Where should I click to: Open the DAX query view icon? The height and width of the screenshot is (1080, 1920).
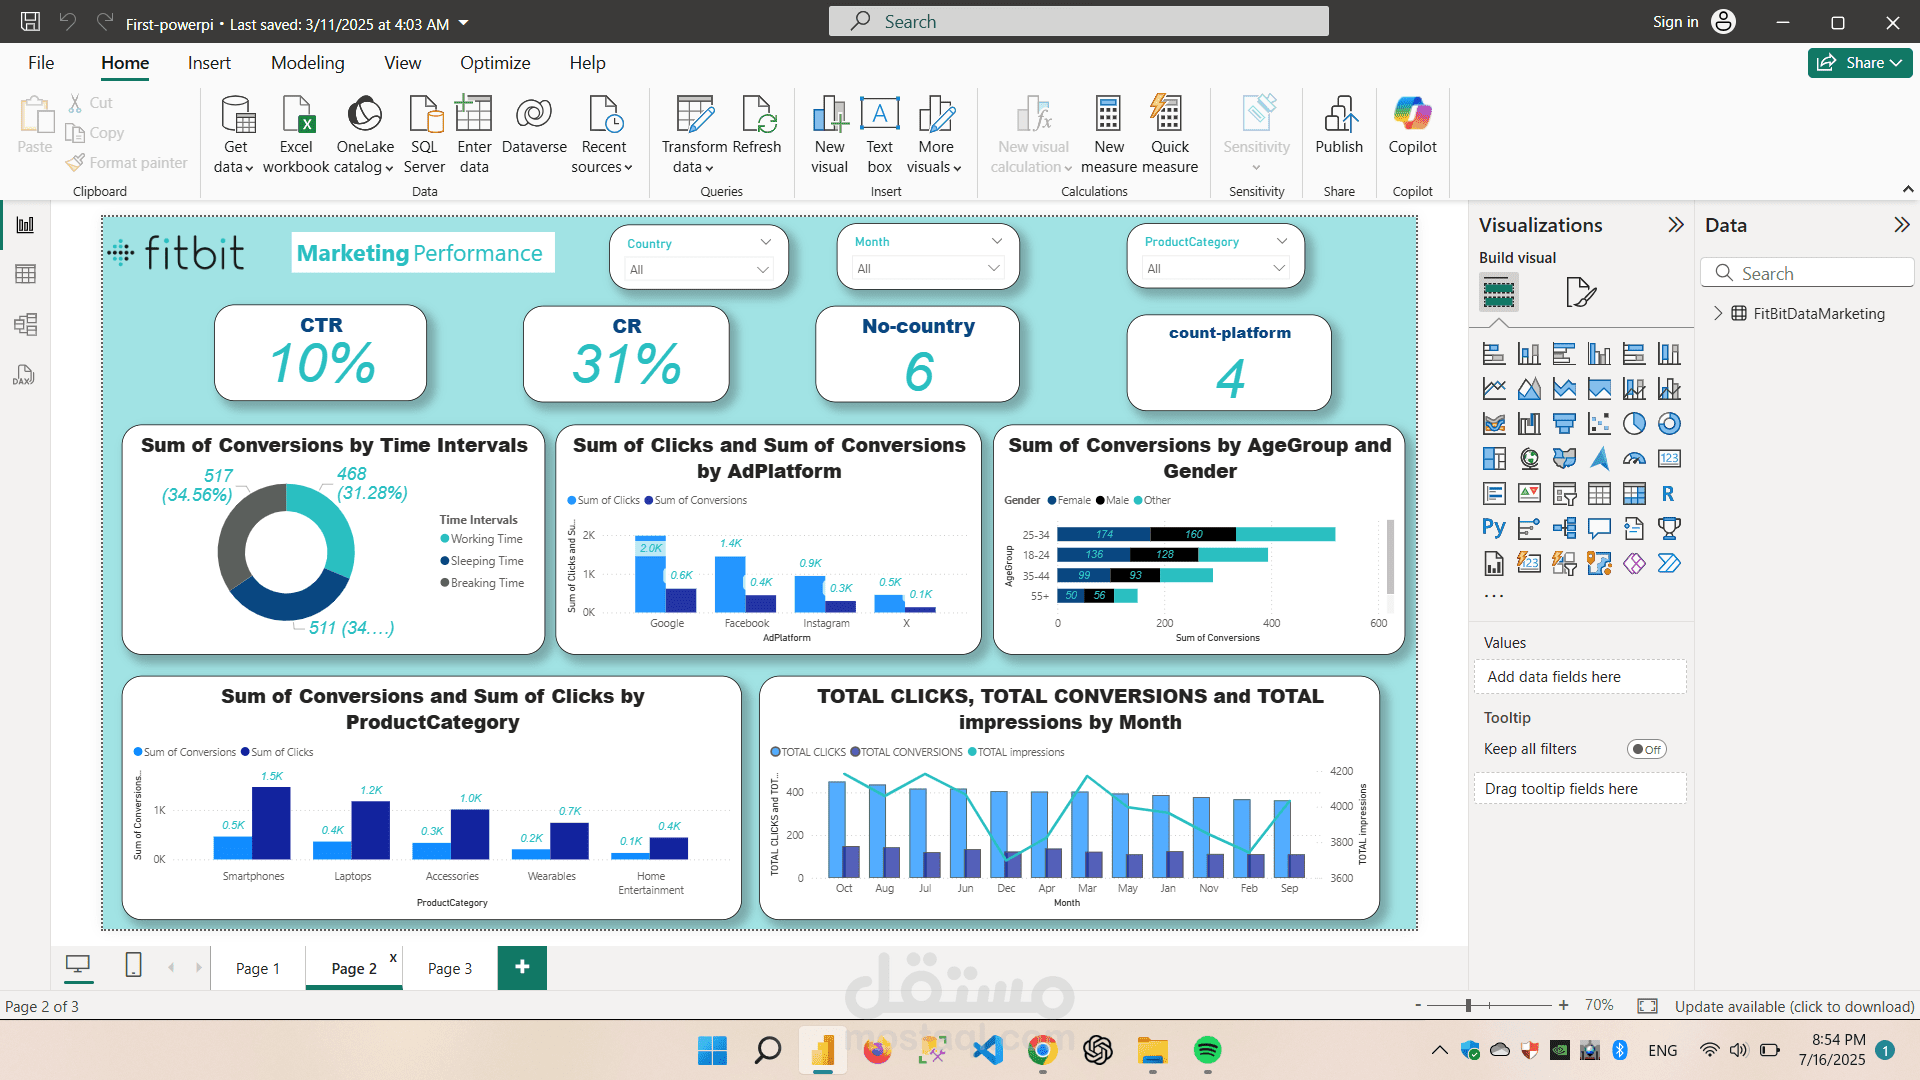click(25, 375)
